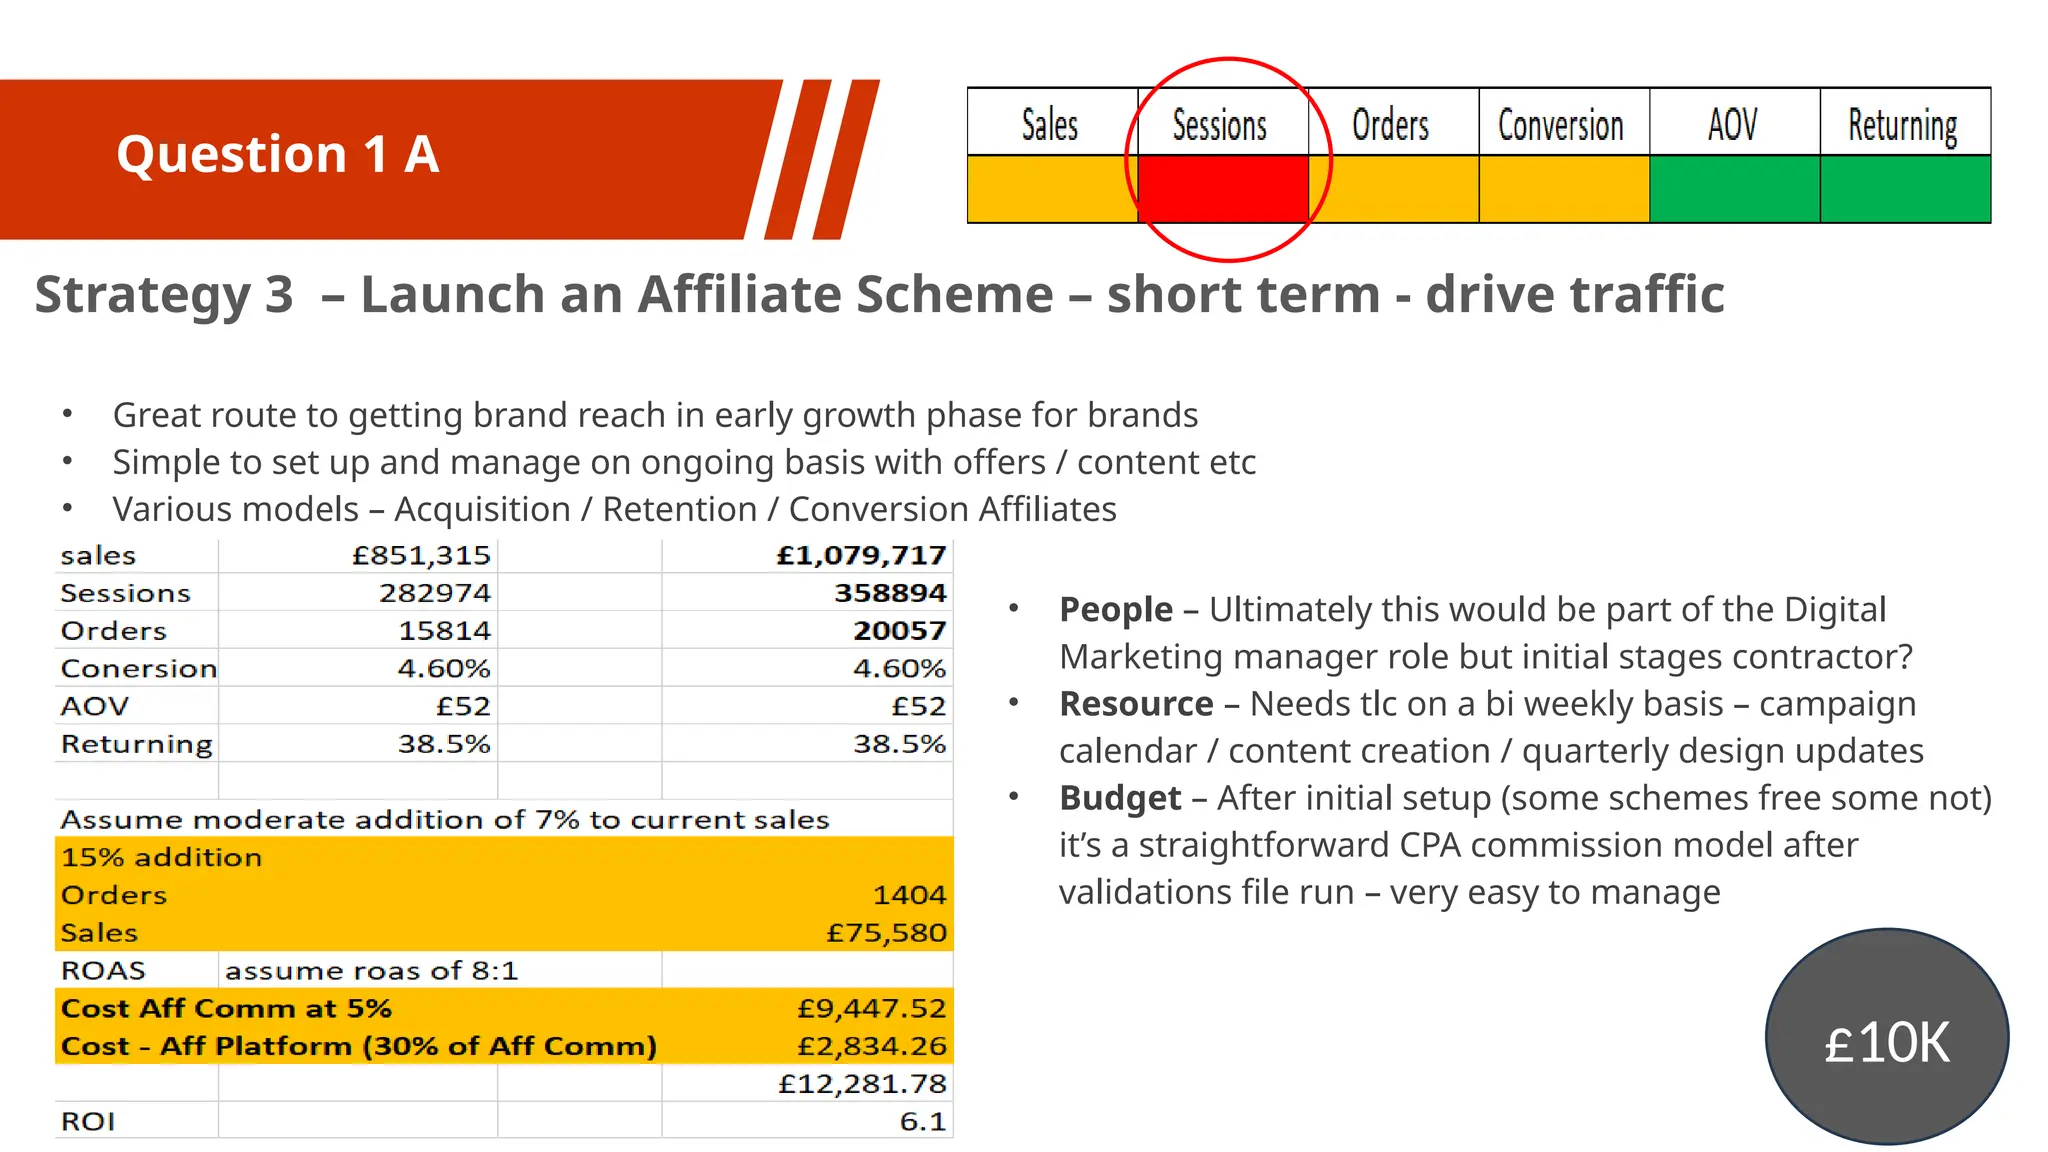2048x1152 pixels.
Task: Select 'Cost Aff Comm at 5%' label
Action: (226, 1008)
